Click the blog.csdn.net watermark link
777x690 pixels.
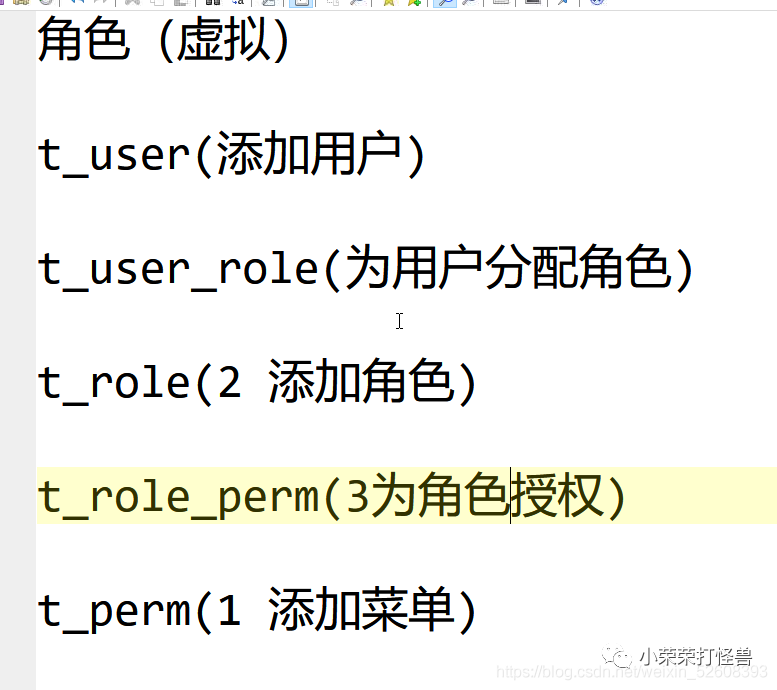[x=632, y=672]
